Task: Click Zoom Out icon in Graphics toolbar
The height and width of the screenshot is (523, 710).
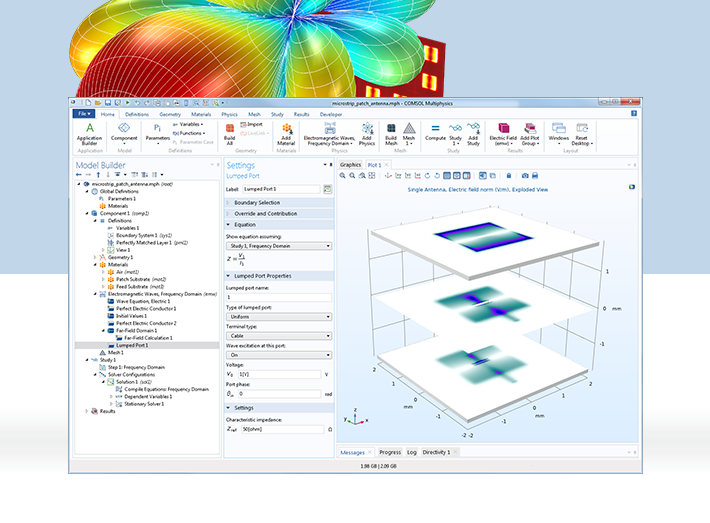Action: click(352, 176)
